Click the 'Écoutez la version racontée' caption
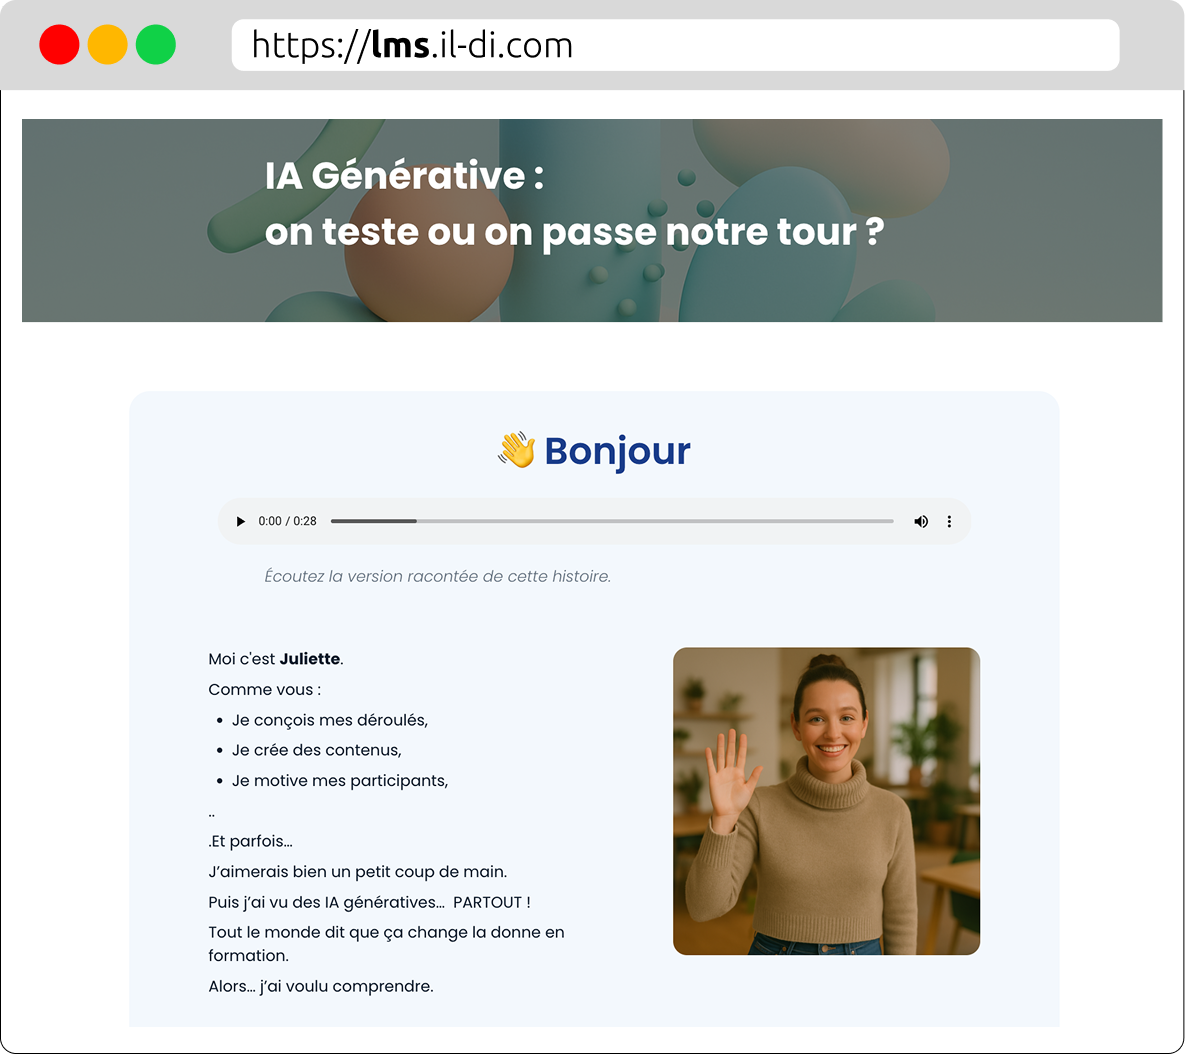 pyautogui.click(x=437, y=576)
